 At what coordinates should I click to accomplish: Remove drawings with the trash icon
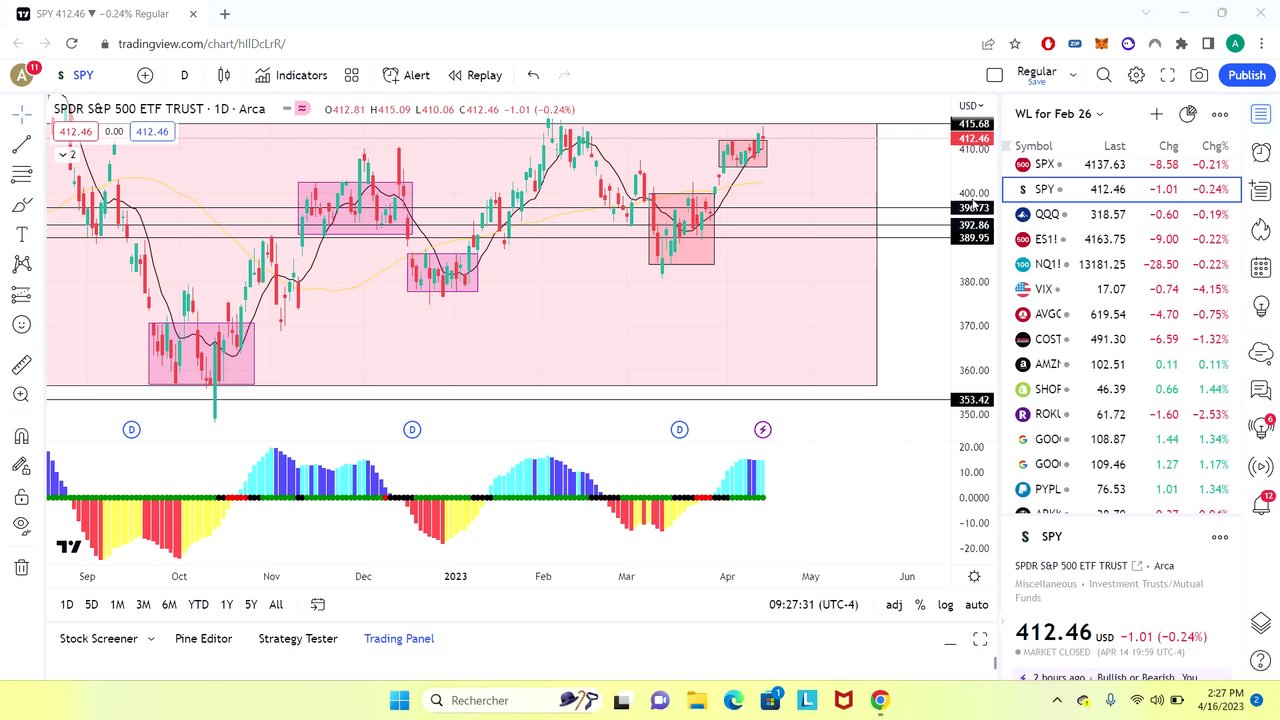point(21,567)
